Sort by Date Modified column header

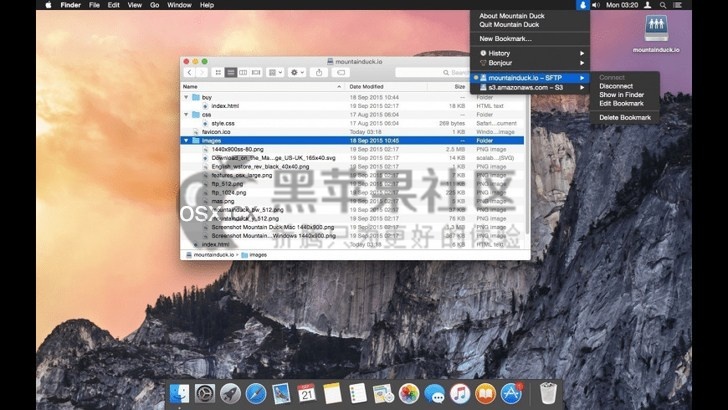point(386,87)
